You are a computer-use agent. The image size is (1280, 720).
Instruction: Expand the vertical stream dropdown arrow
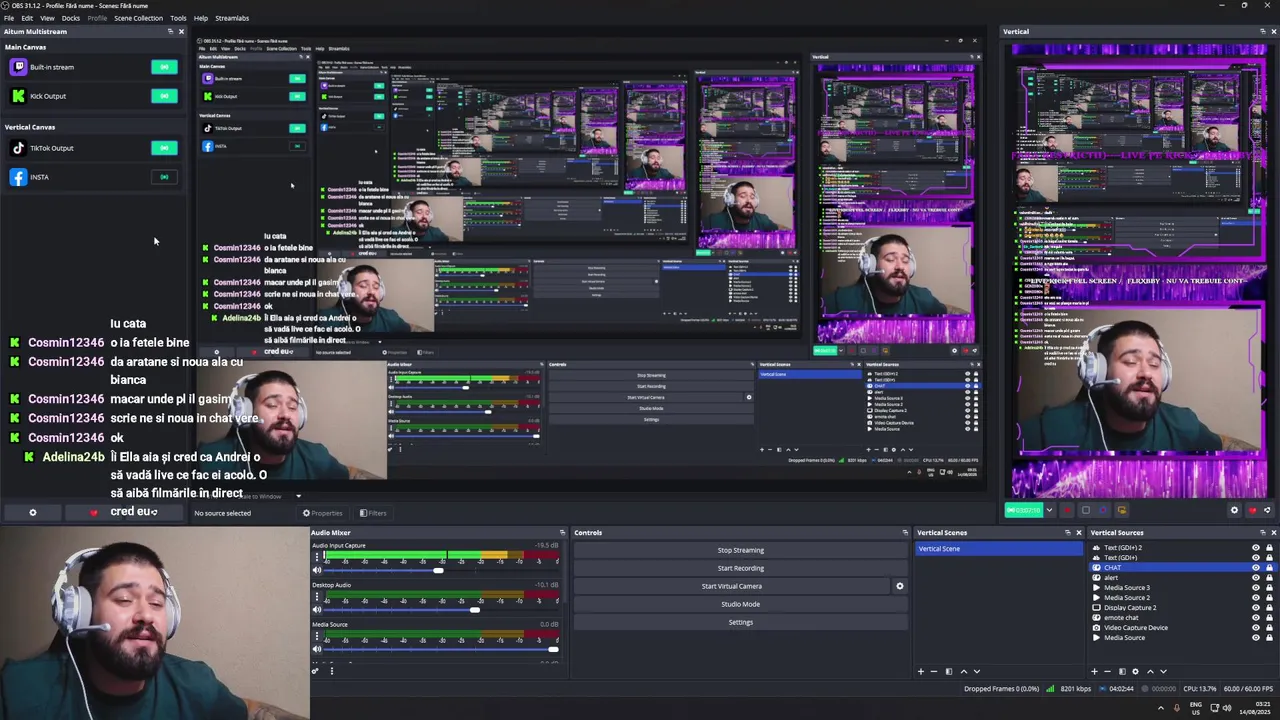click(1049, 510)
